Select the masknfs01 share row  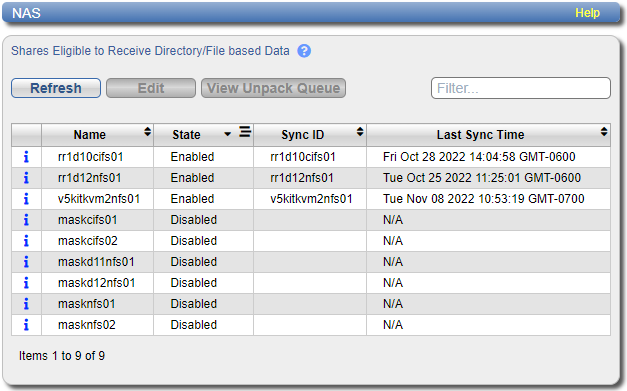click(x=311, y=304)
